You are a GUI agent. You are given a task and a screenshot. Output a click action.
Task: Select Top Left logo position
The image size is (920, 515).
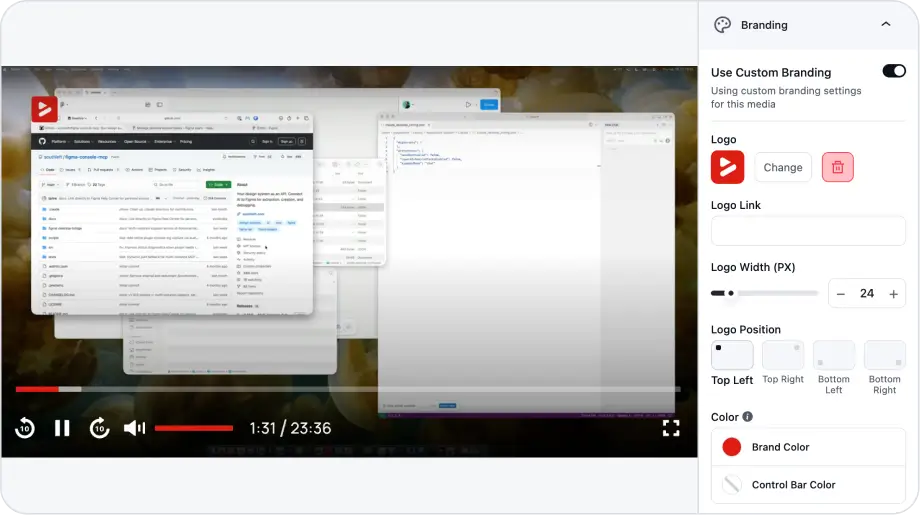[732, 355]
